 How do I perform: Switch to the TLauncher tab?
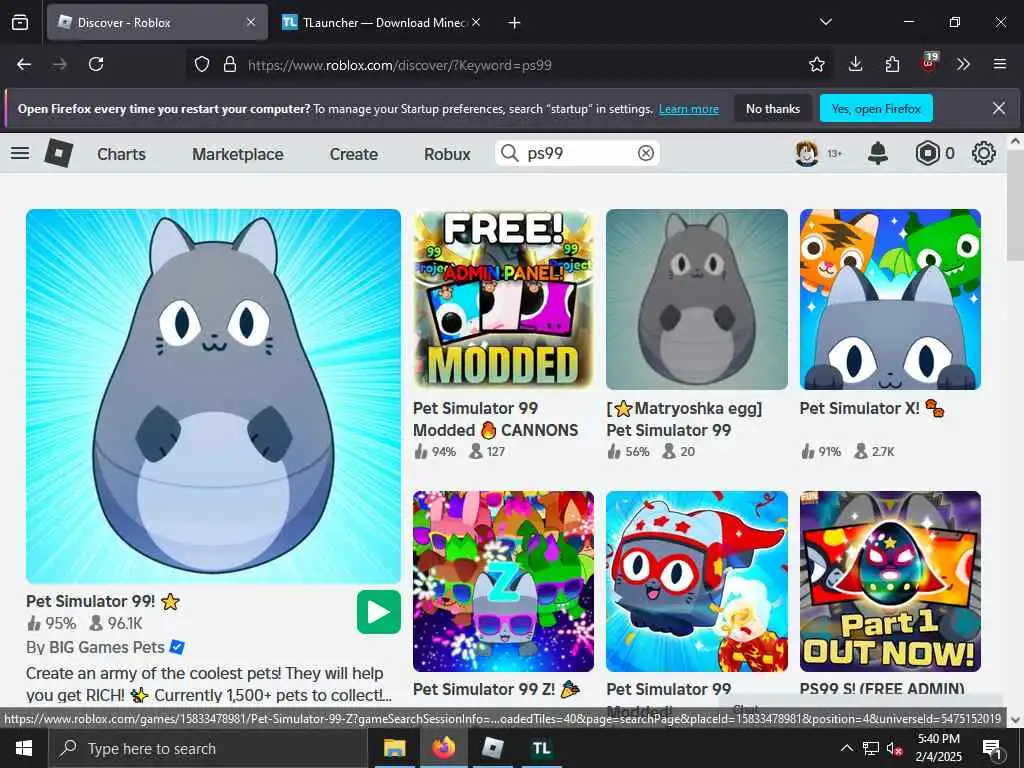click(382, 22)
